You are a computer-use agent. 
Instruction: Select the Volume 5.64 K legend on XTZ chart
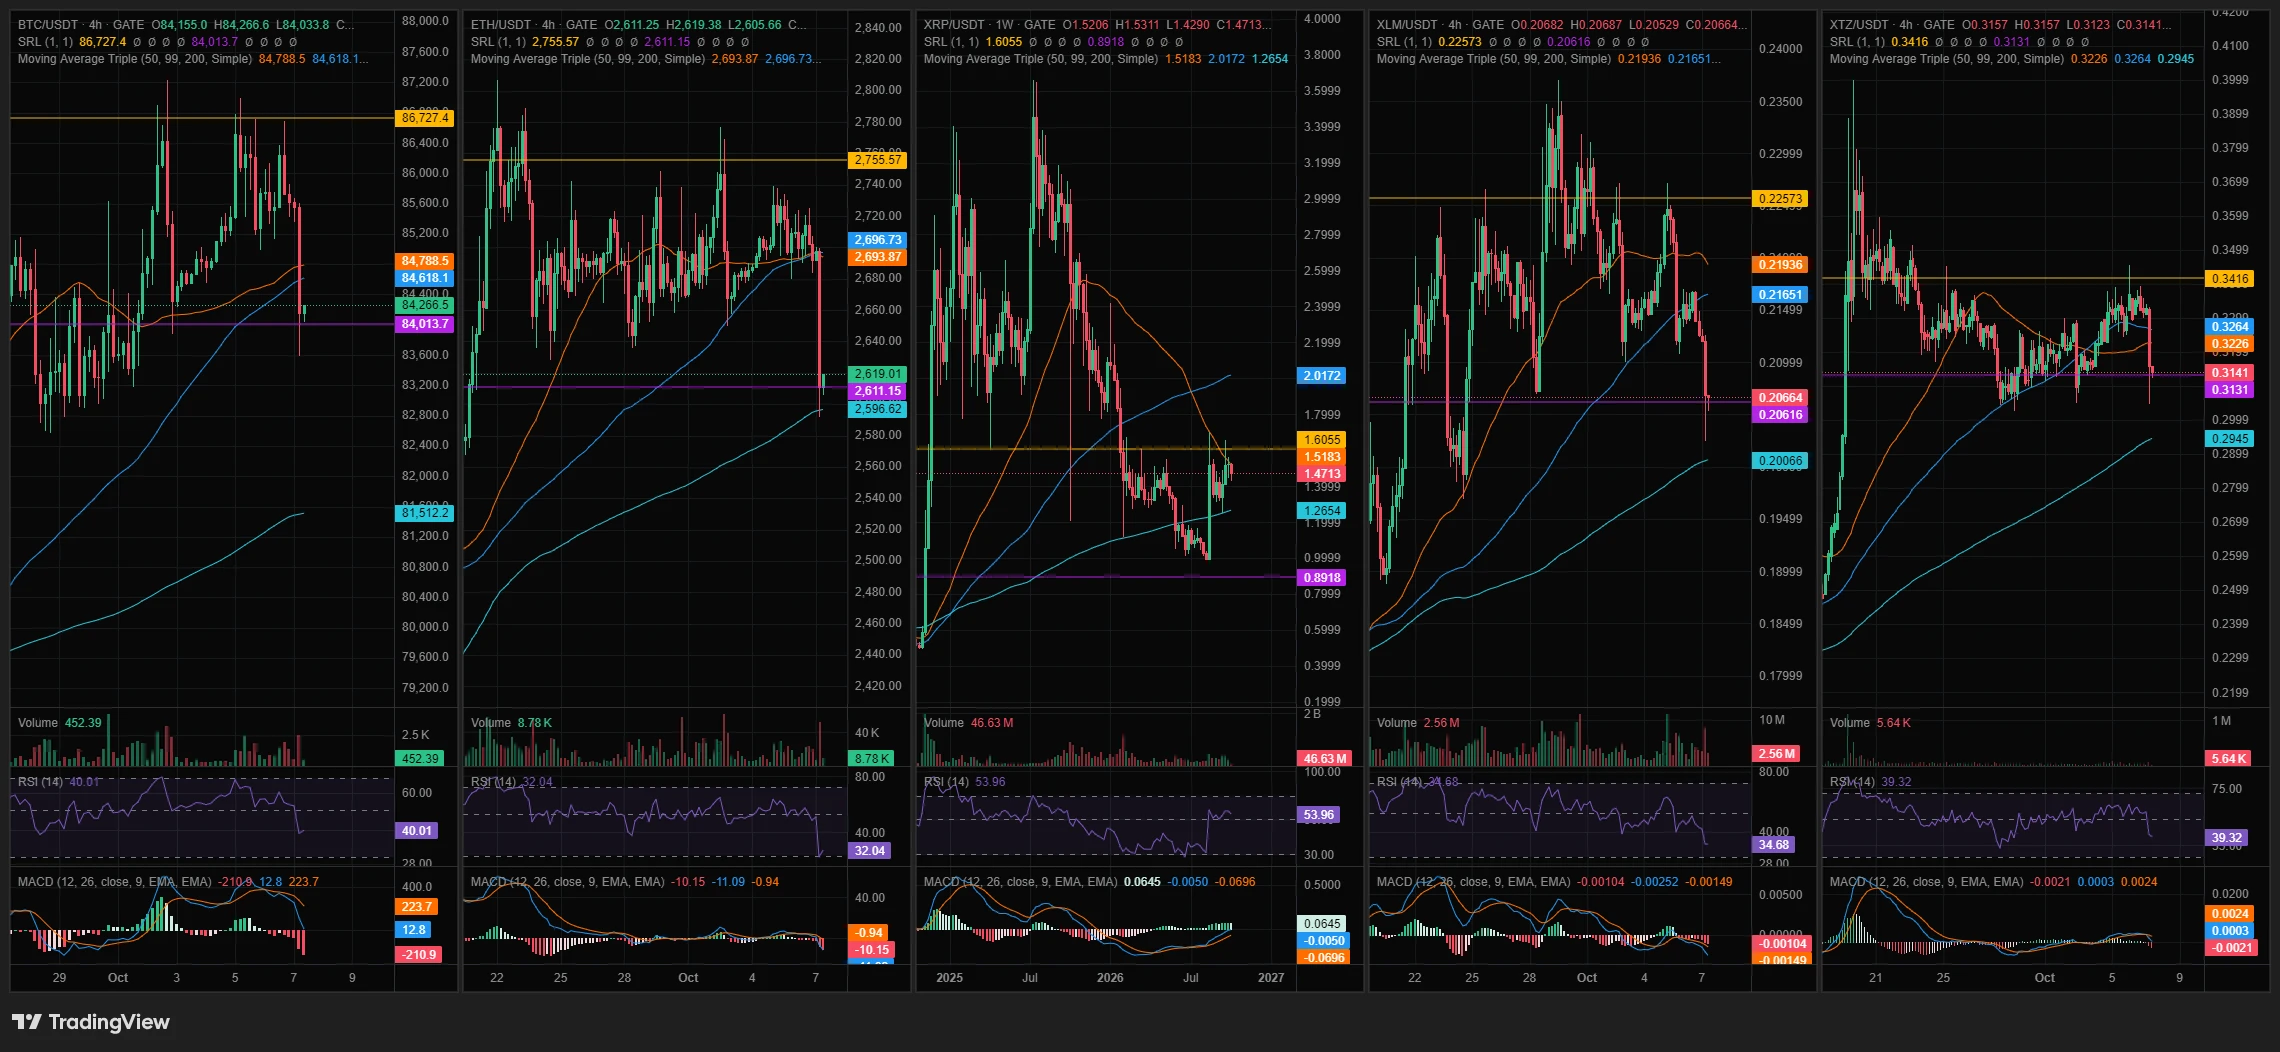(x=1870, y=723)
